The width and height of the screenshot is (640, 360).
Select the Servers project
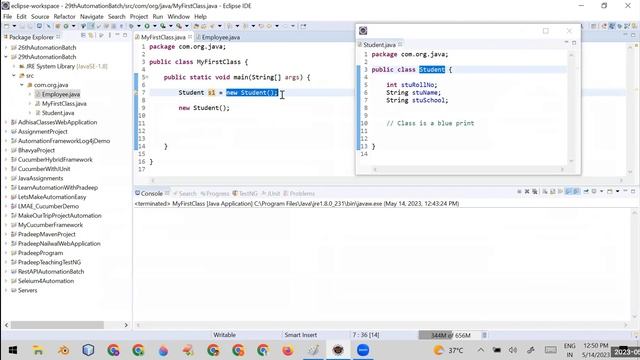point(27,290)
